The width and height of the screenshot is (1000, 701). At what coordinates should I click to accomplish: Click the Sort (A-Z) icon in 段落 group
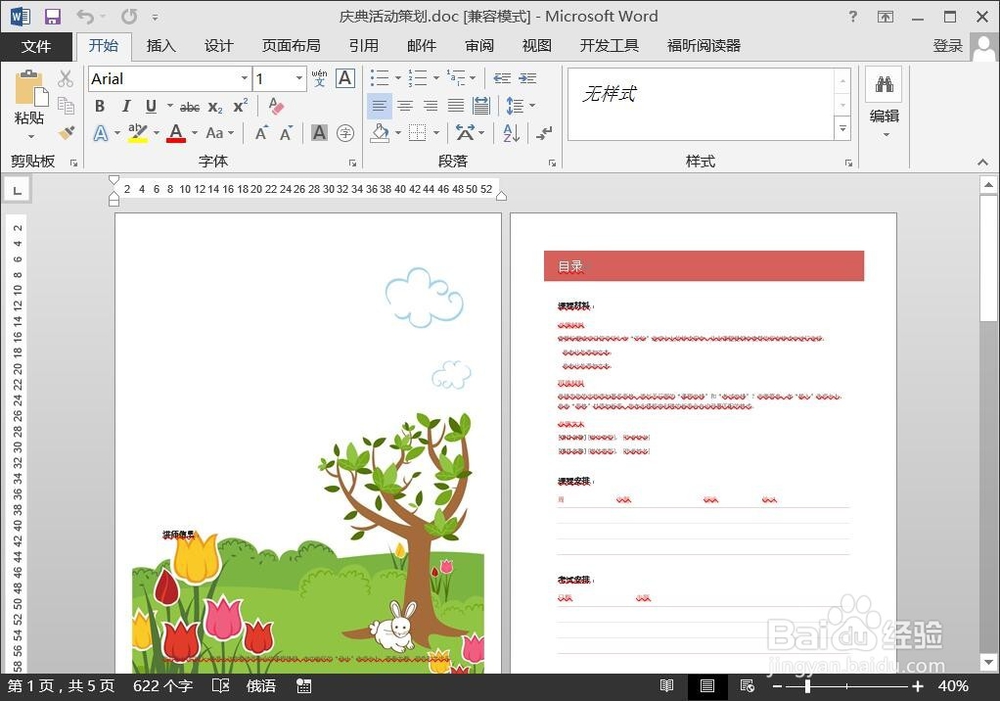coord(510,133)
